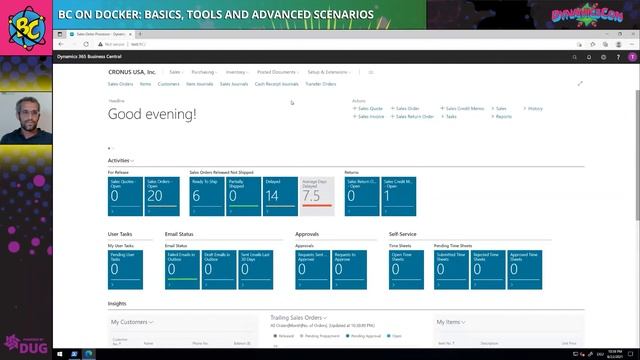
Task: Create a new Sales Invoice
Action: click(x=369, y=117)
